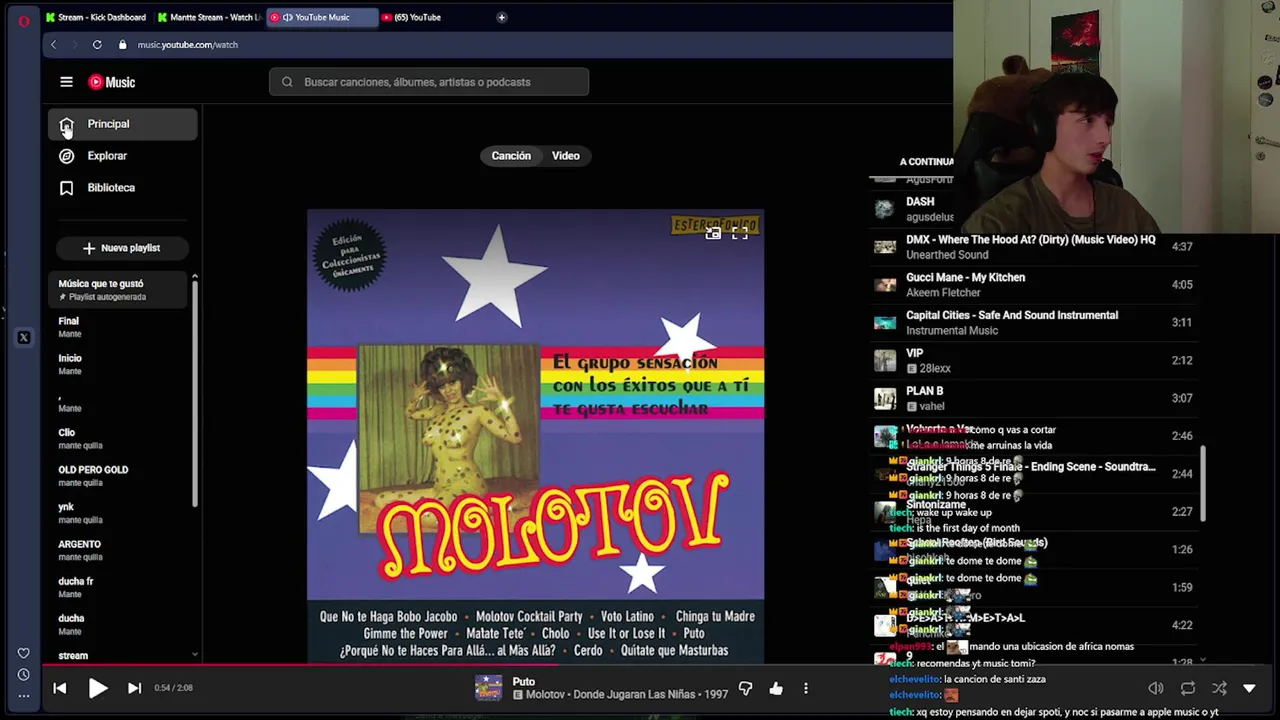Play Gucci Mane - My Kitchen from queue
Viewport: 1280px width, 720px height.
pyautogui.click(x=1035, y=285)
